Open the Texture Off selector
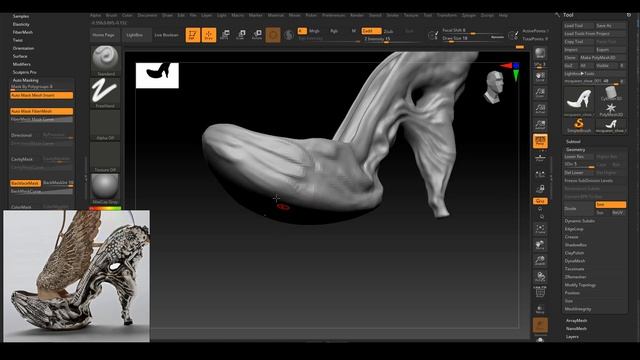The image size is (640, 360). click(105, 157)
